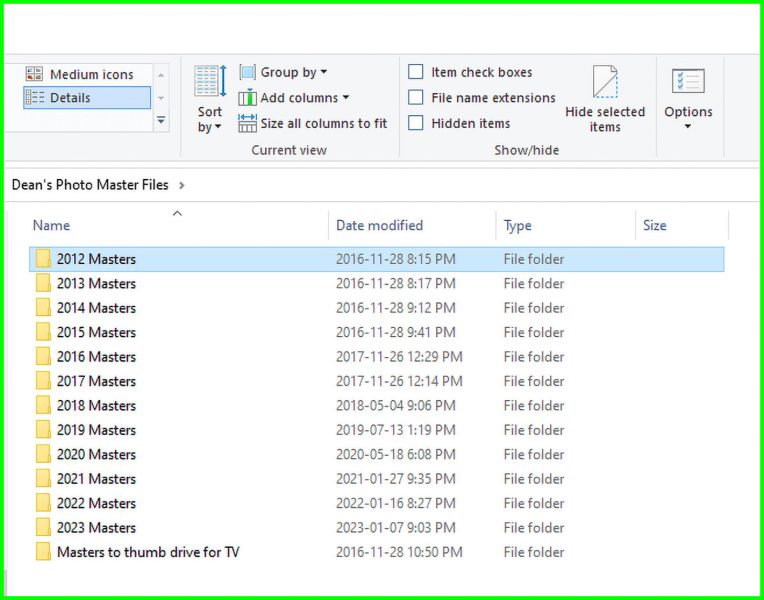The image size is (764, 600).
Task: Click the Sort by icon
Action: 210,82
